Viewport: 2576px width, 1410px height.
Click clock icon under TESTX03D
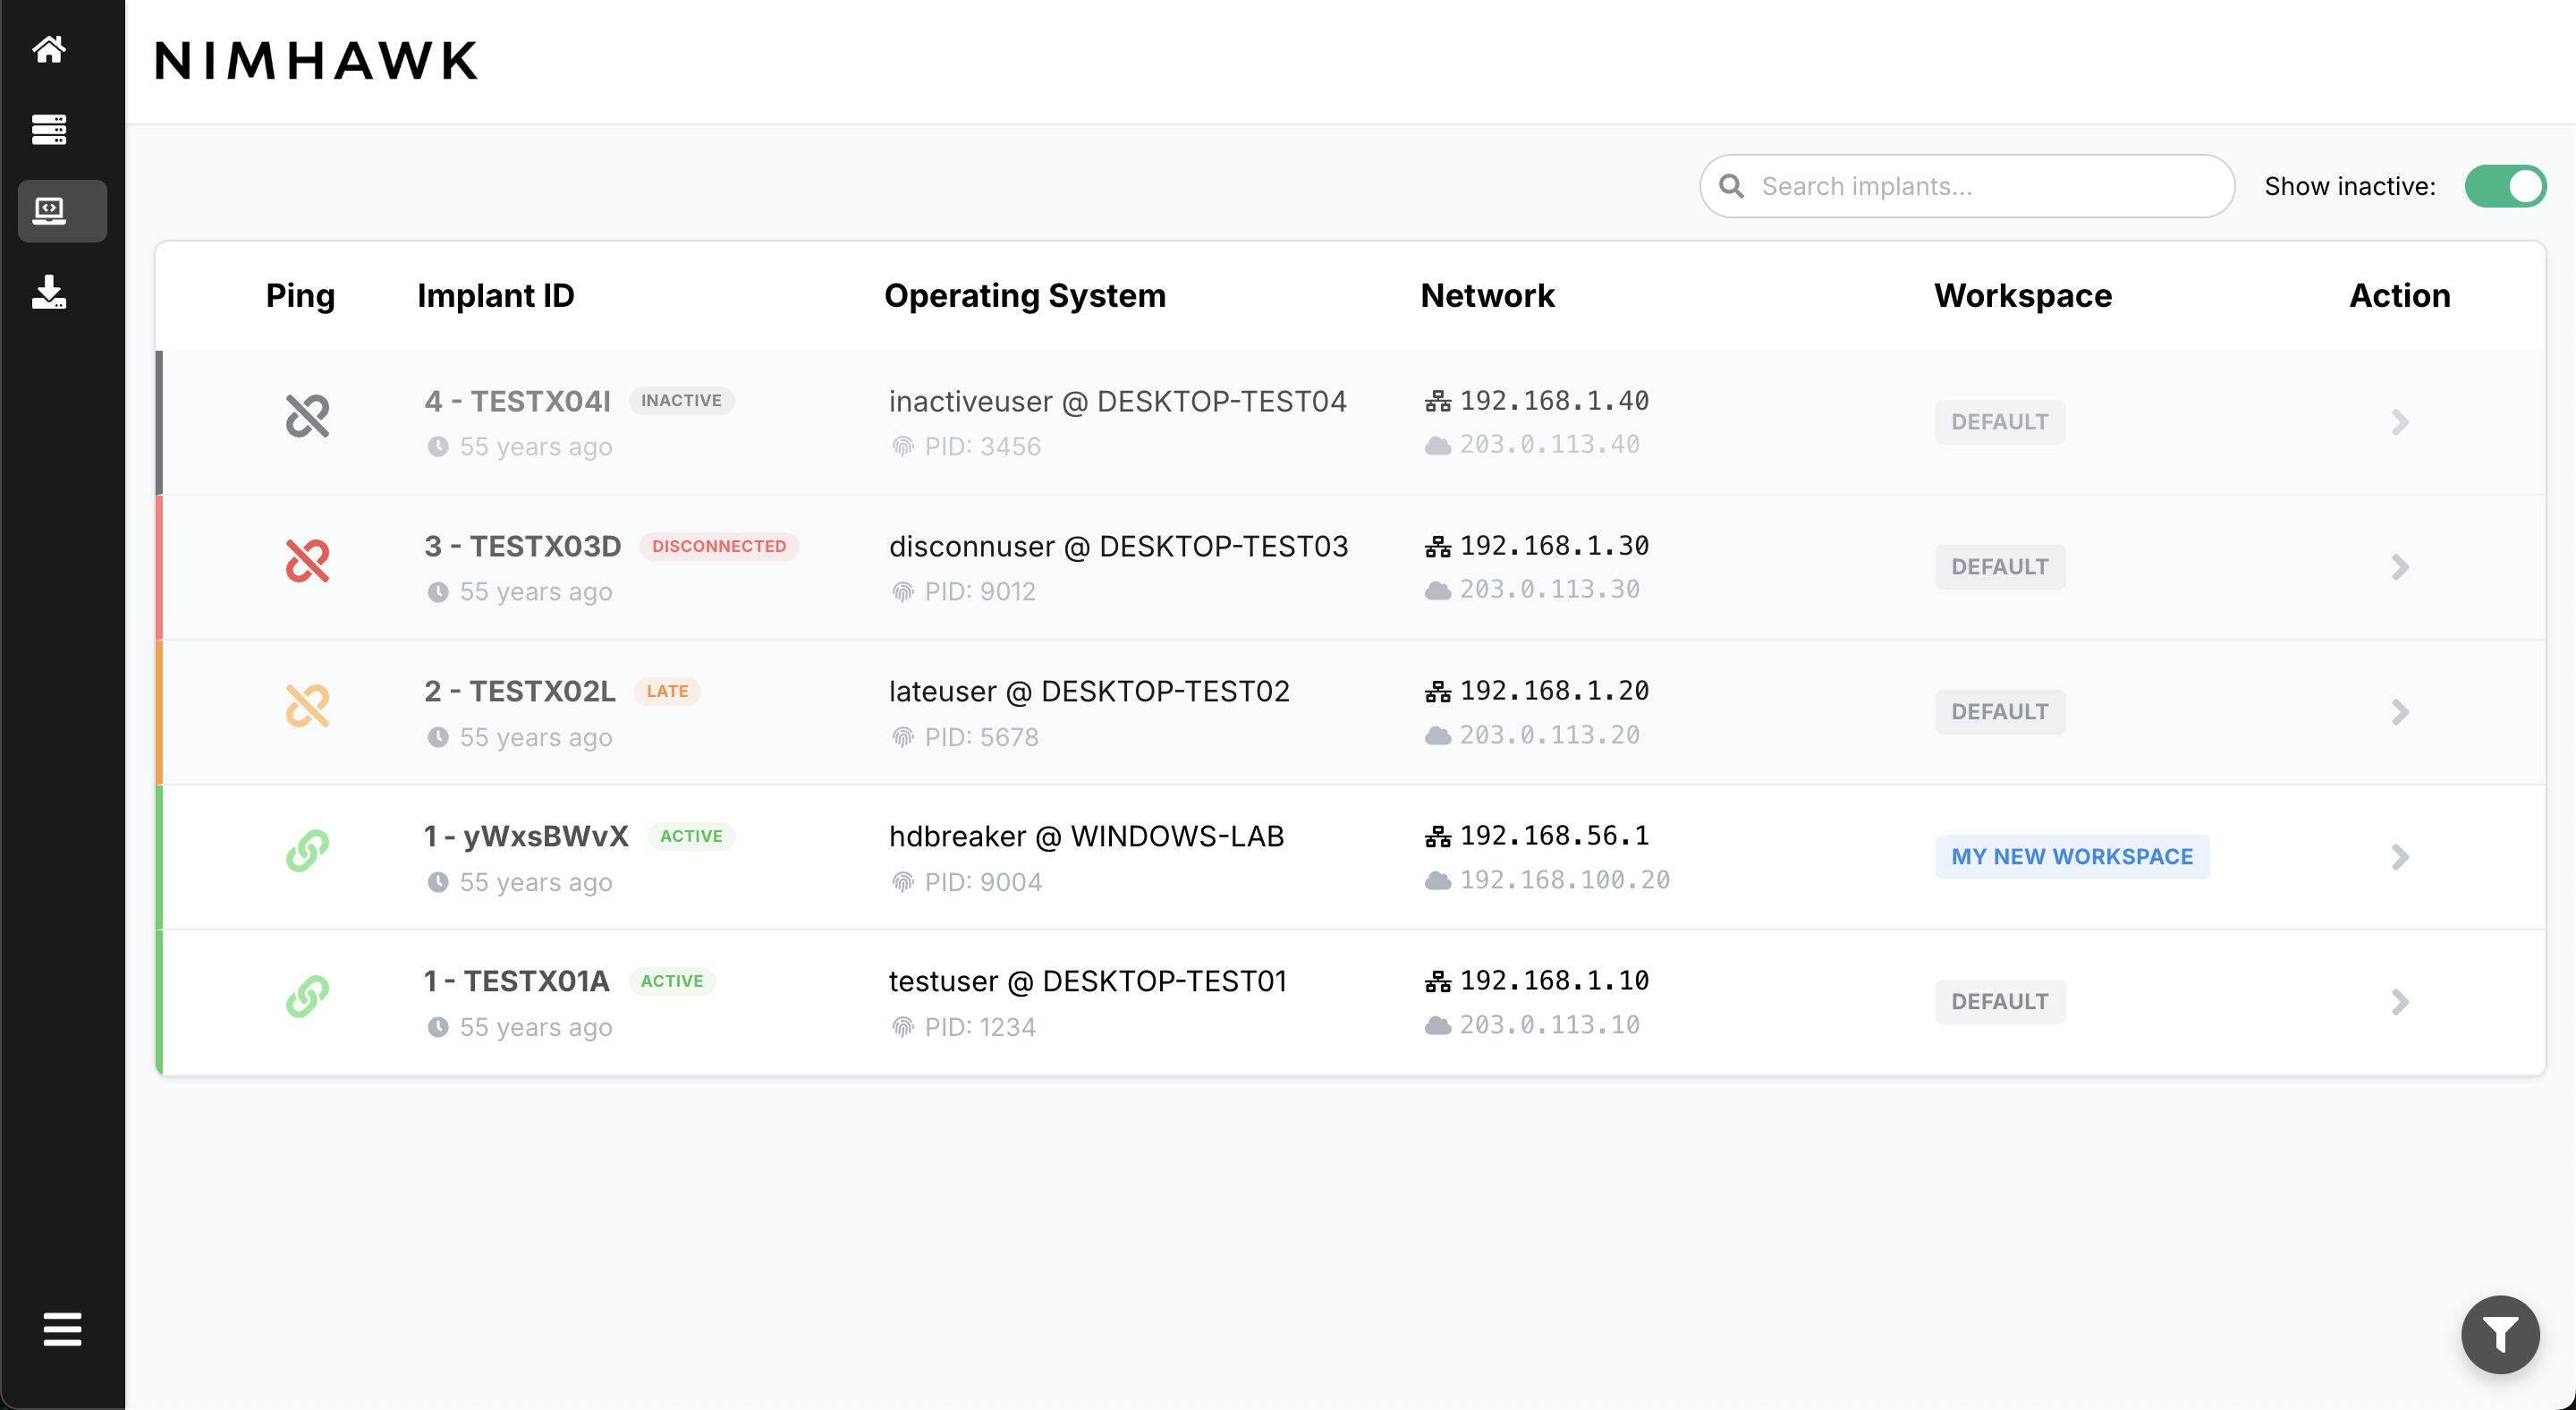[x=438, y=591]
